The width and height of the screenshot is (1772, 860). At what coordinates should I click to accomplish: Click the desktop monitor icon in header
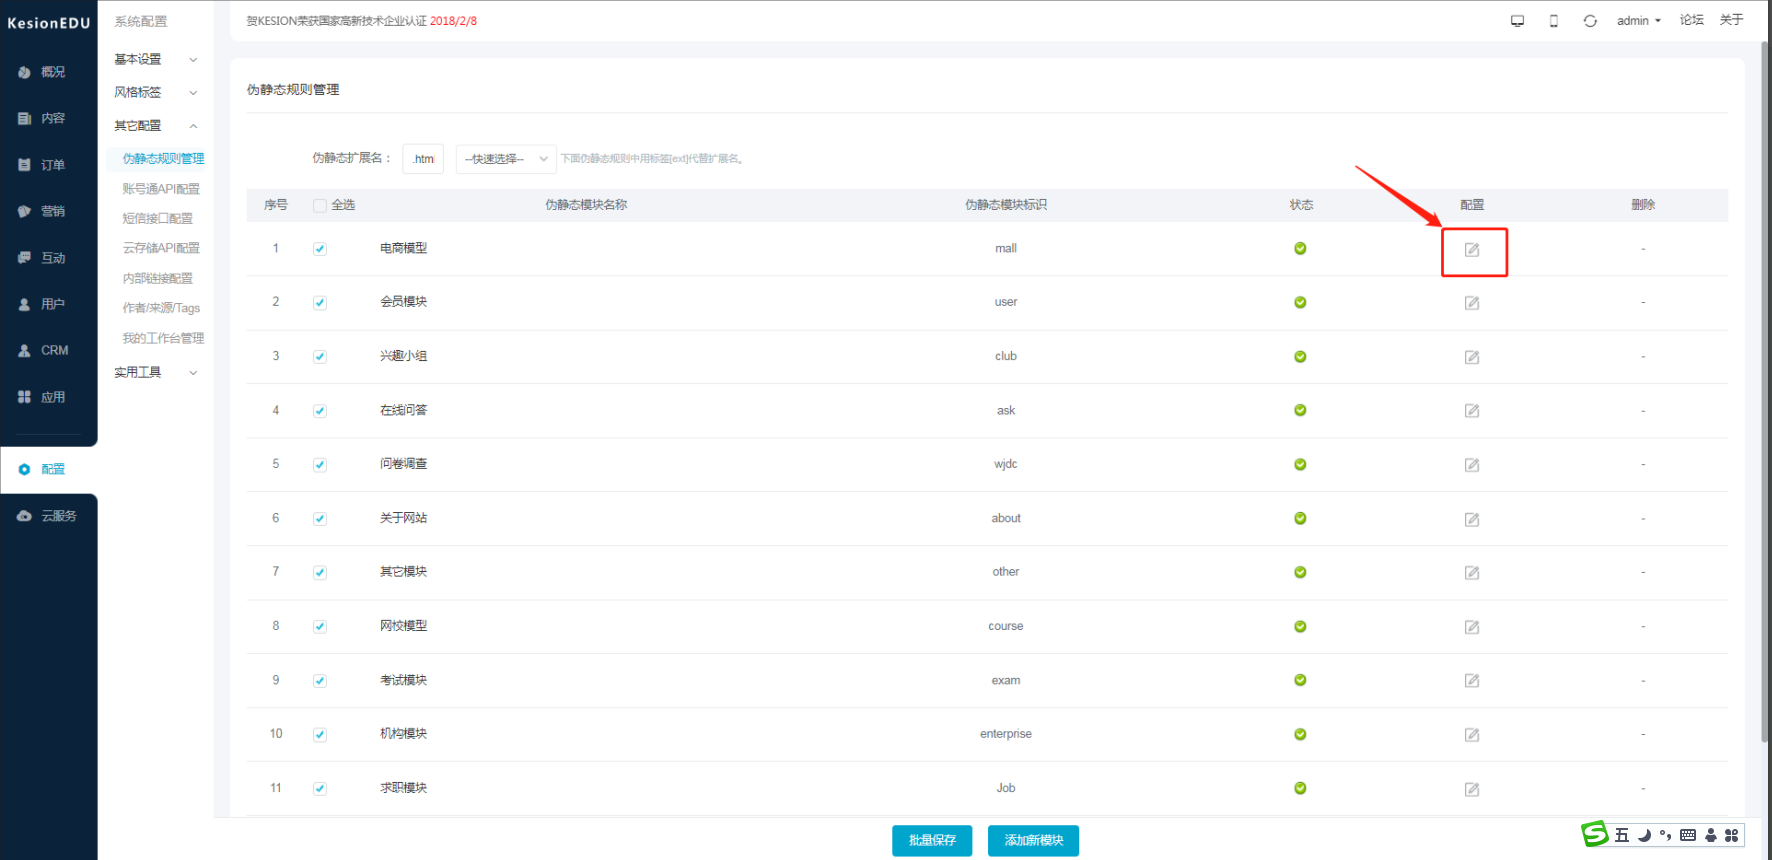point(1517,21)
